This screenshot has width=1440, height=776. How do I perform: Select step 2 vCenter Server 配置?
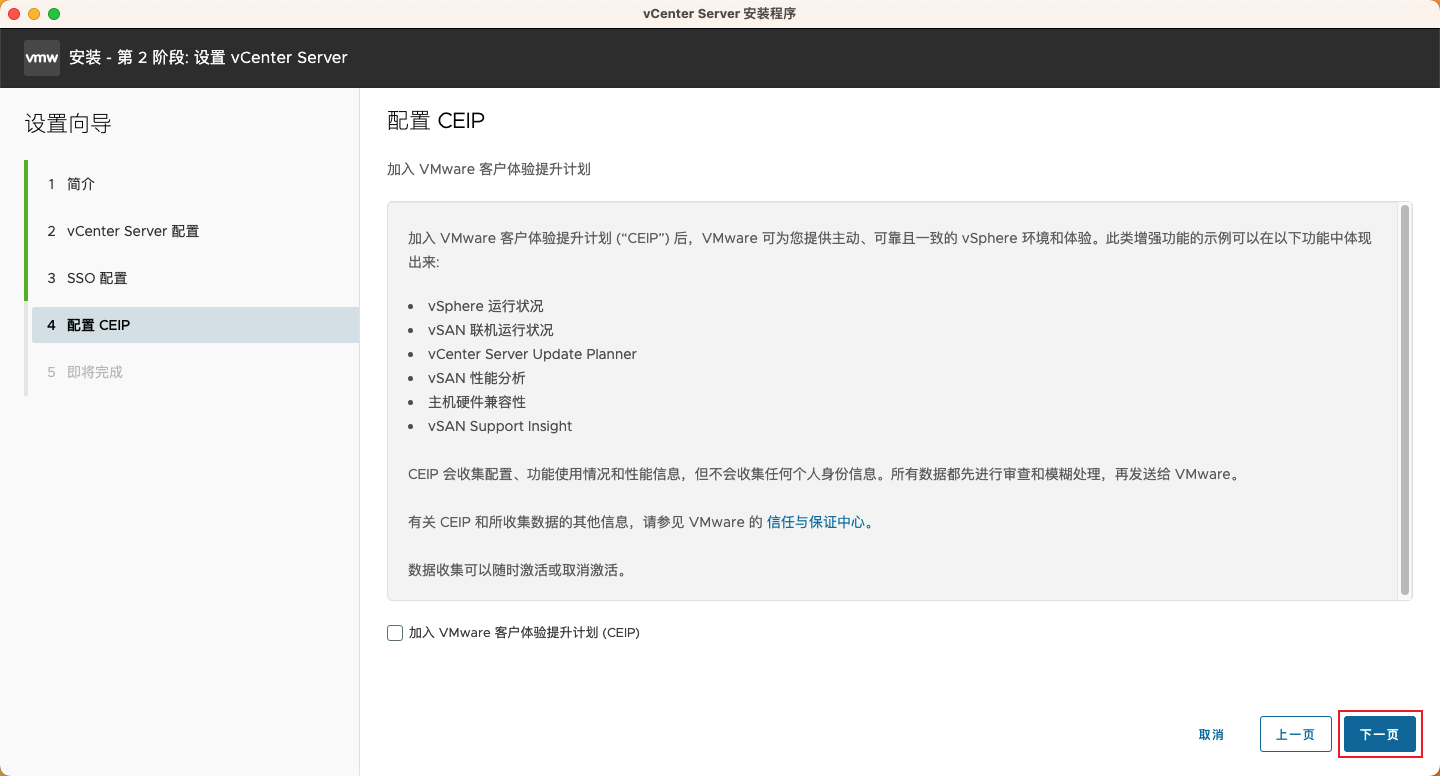195,231
